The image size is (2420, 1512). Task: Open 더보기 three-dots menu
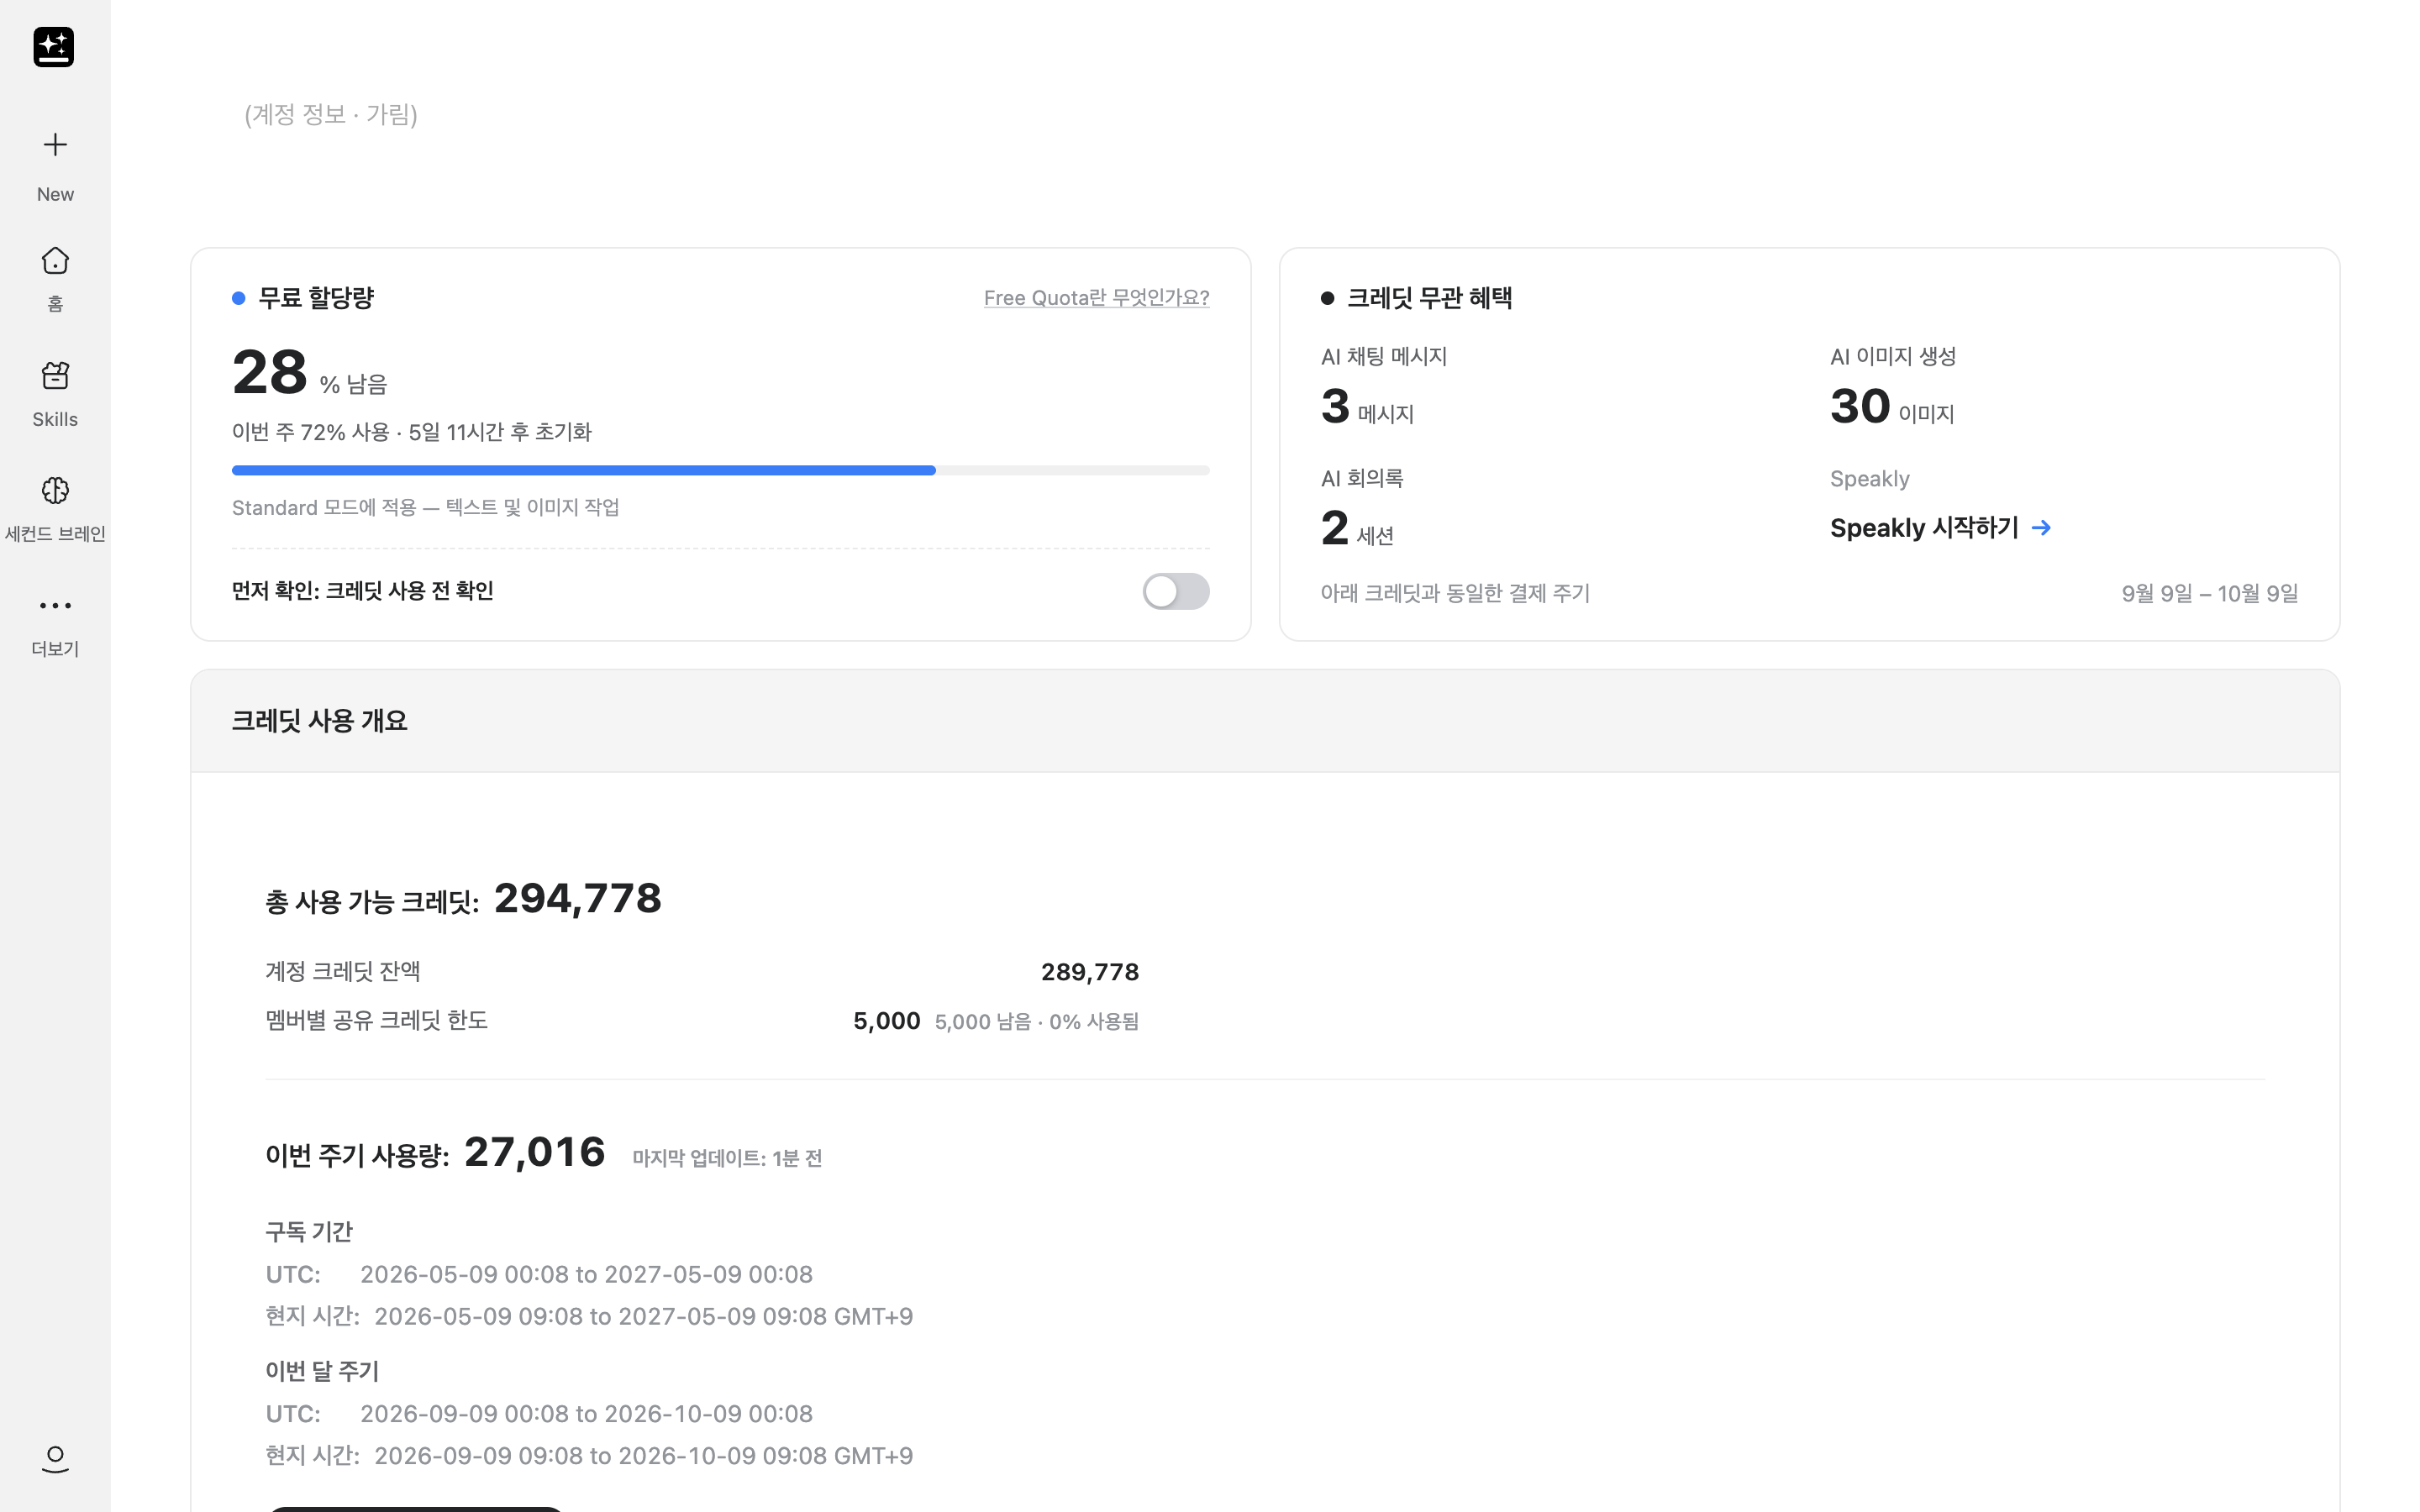(55, 606)
